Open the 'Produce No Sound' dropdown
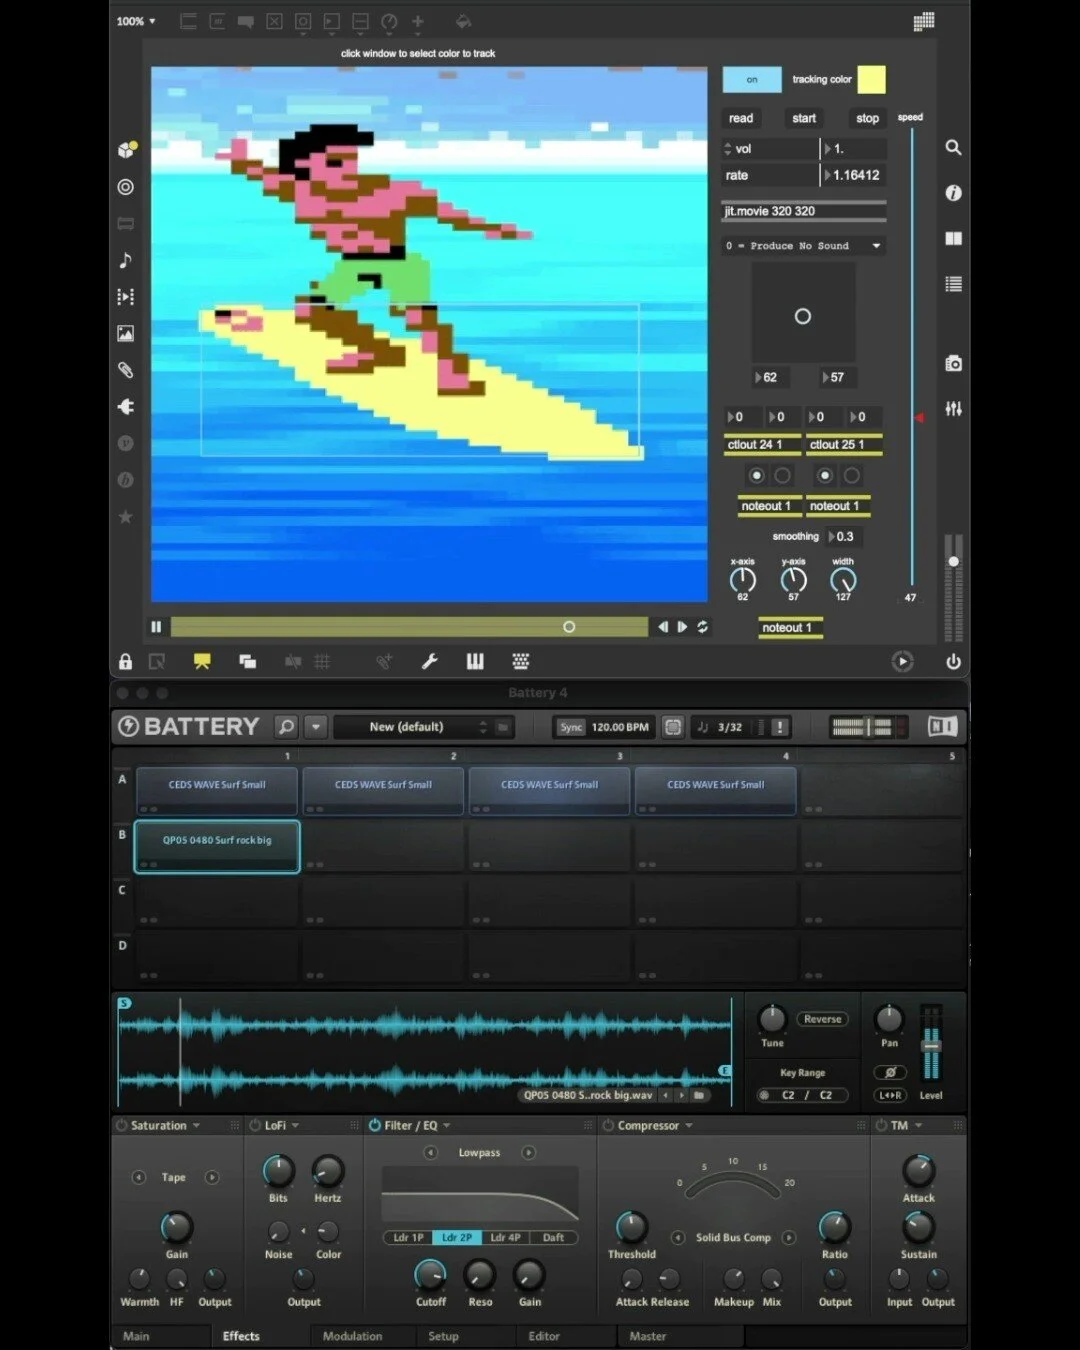This screenshot has width=1080, height=1350. [804, 245]
